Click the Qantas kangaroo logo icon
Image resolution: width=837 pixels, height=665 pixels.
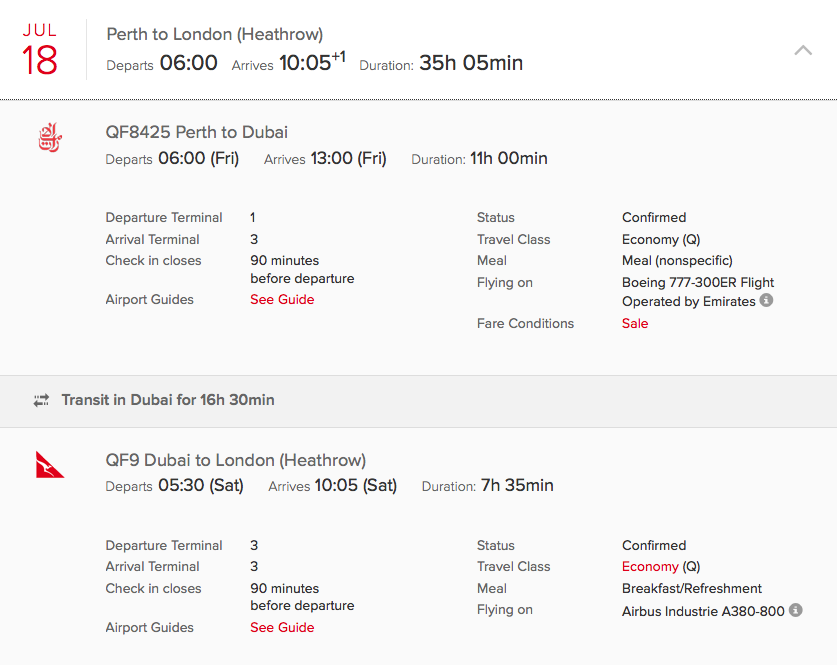tap(50, 464)
